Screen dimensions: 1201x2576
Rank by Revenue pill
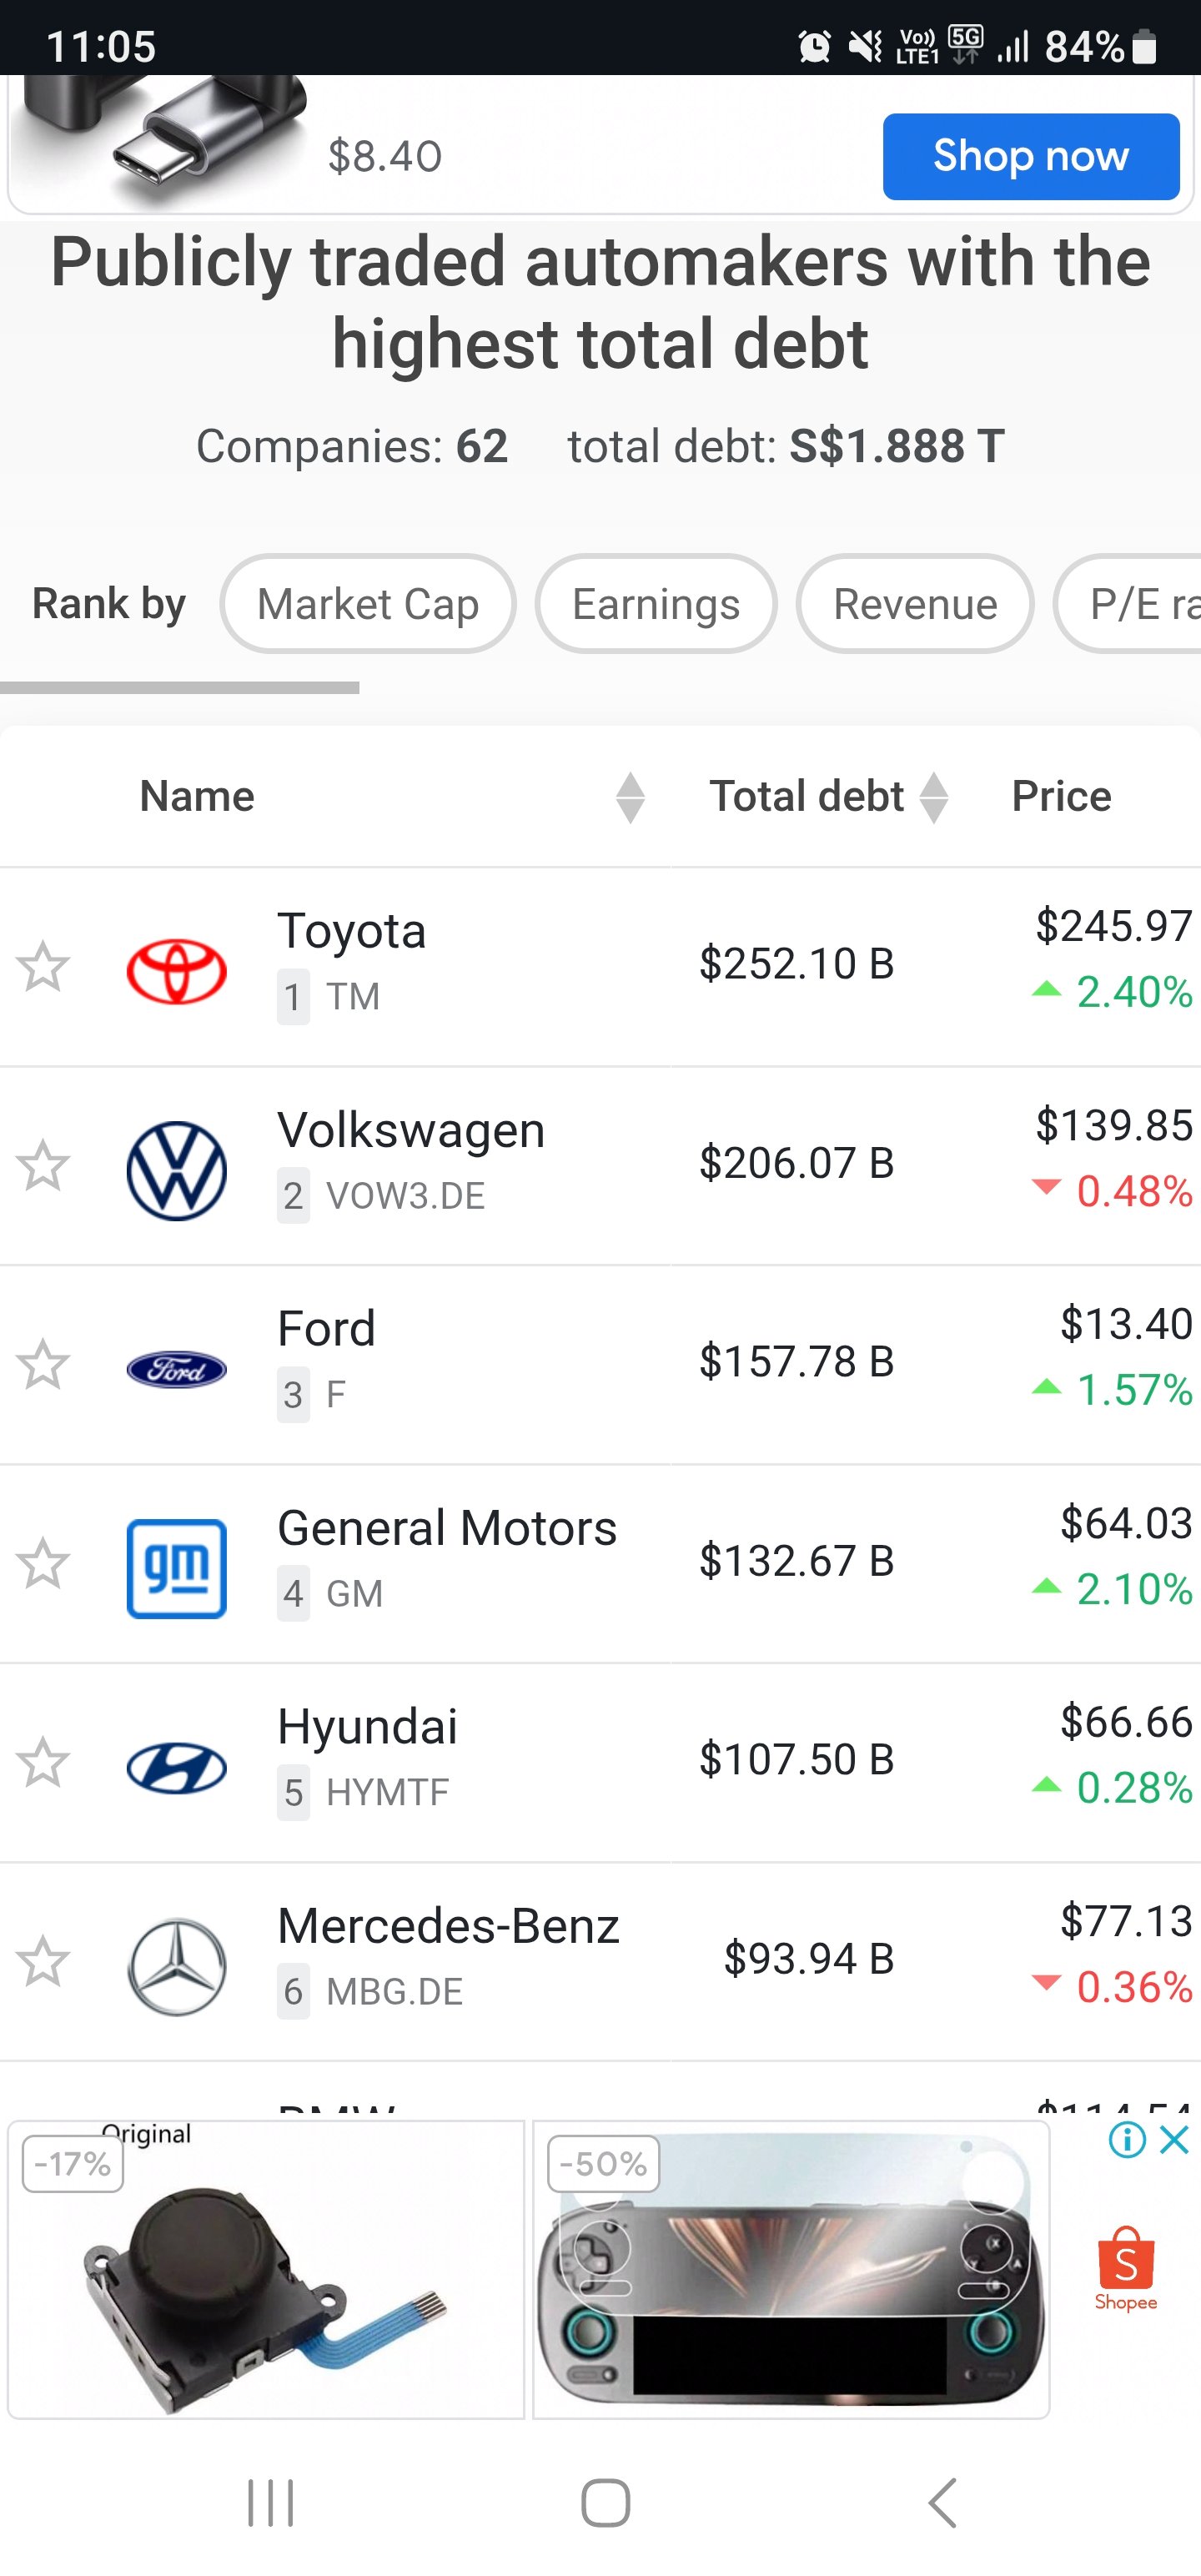pyautogui.click(x=915, y=604)
